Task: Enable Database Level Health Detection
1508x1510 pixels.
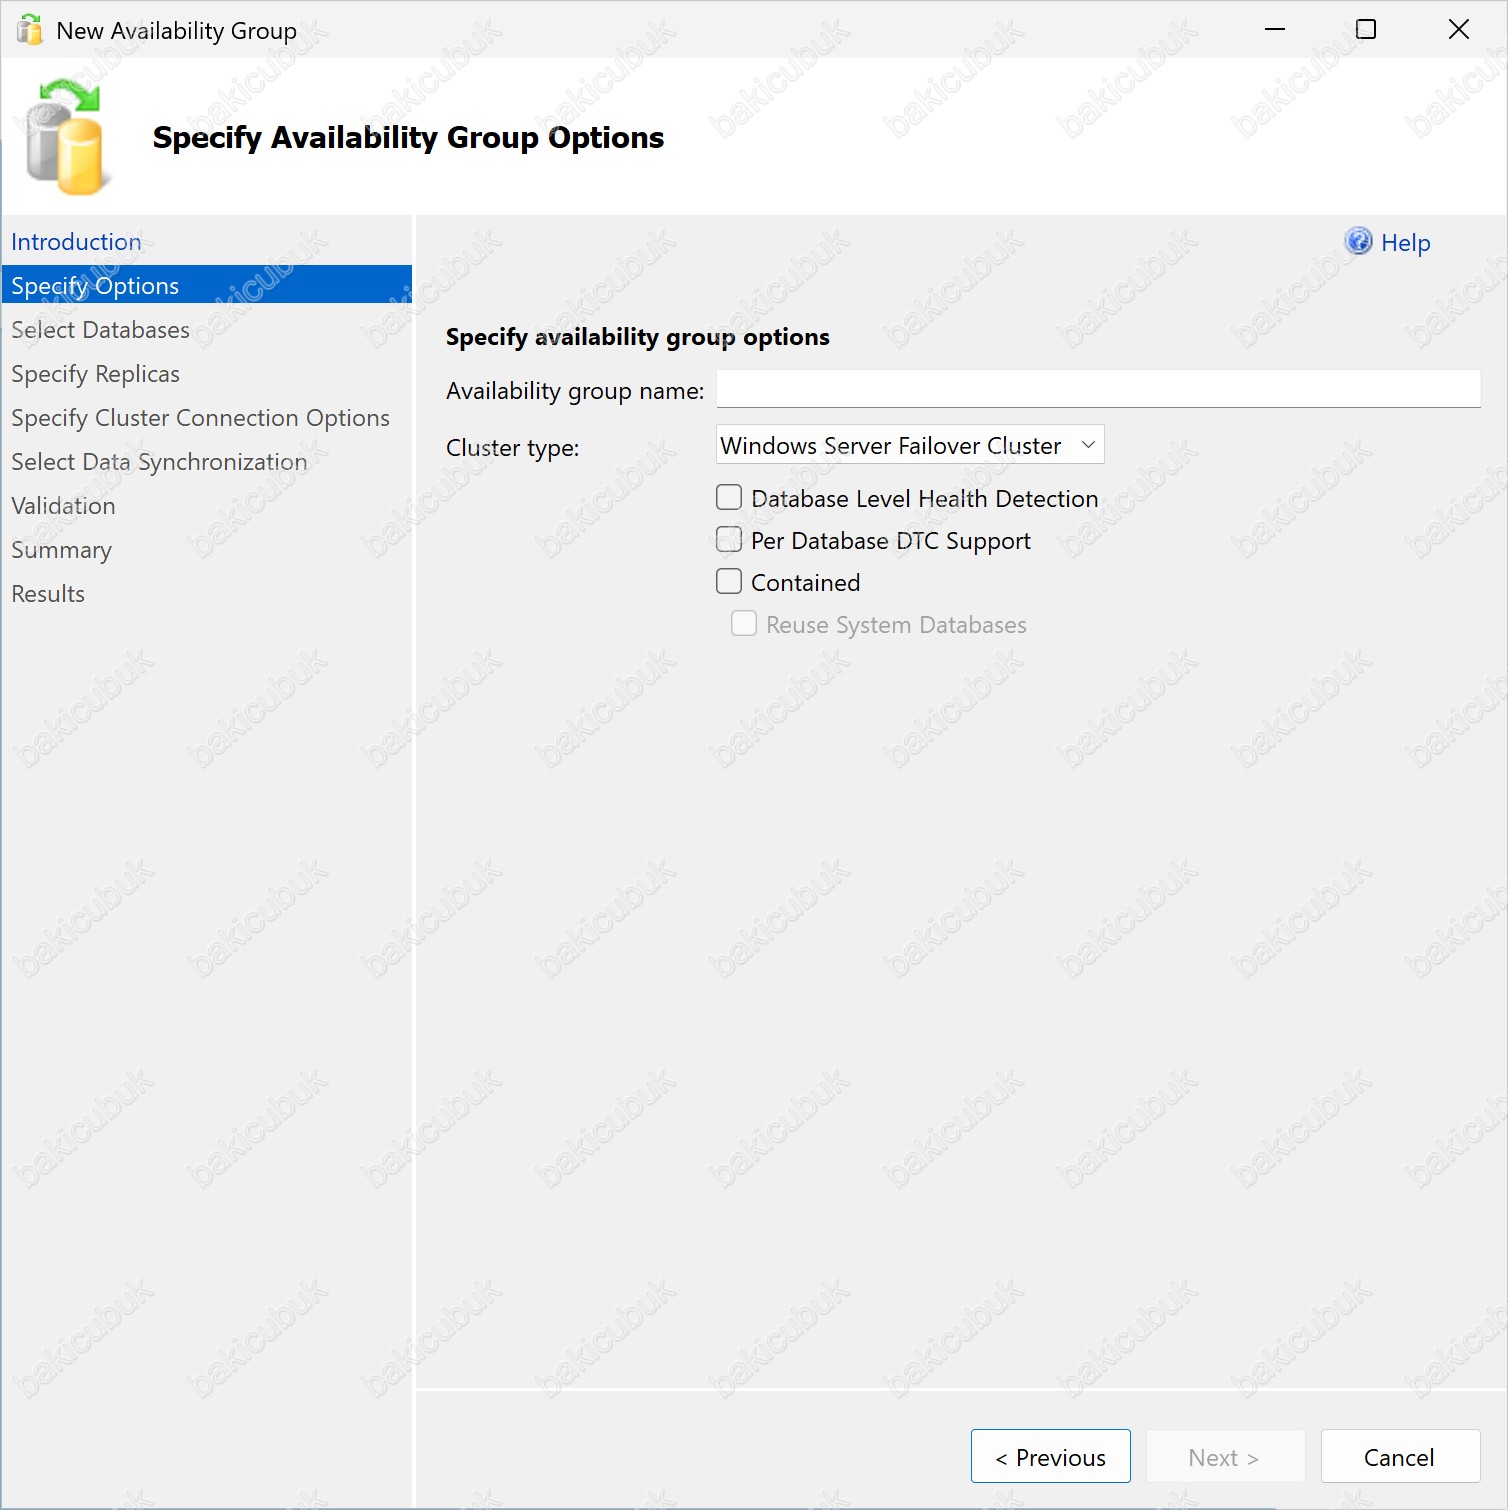Action: [x=729, y=497]
